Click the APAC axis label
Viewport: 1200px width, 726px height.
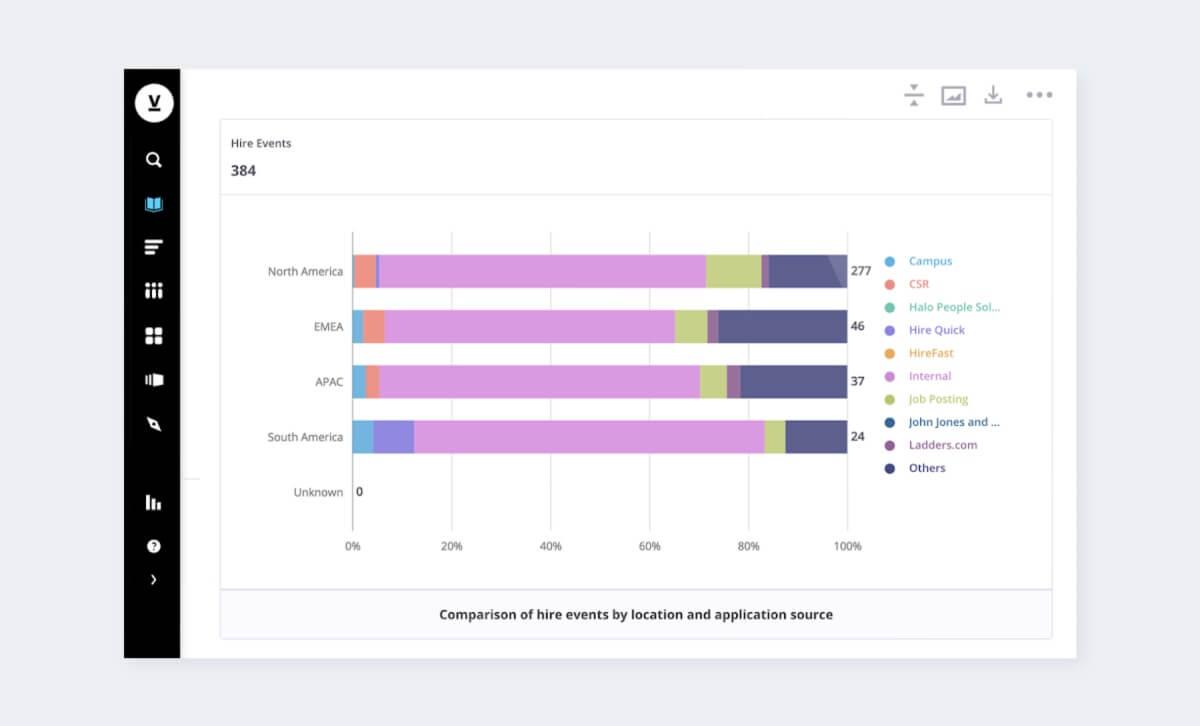click(329, 381)
